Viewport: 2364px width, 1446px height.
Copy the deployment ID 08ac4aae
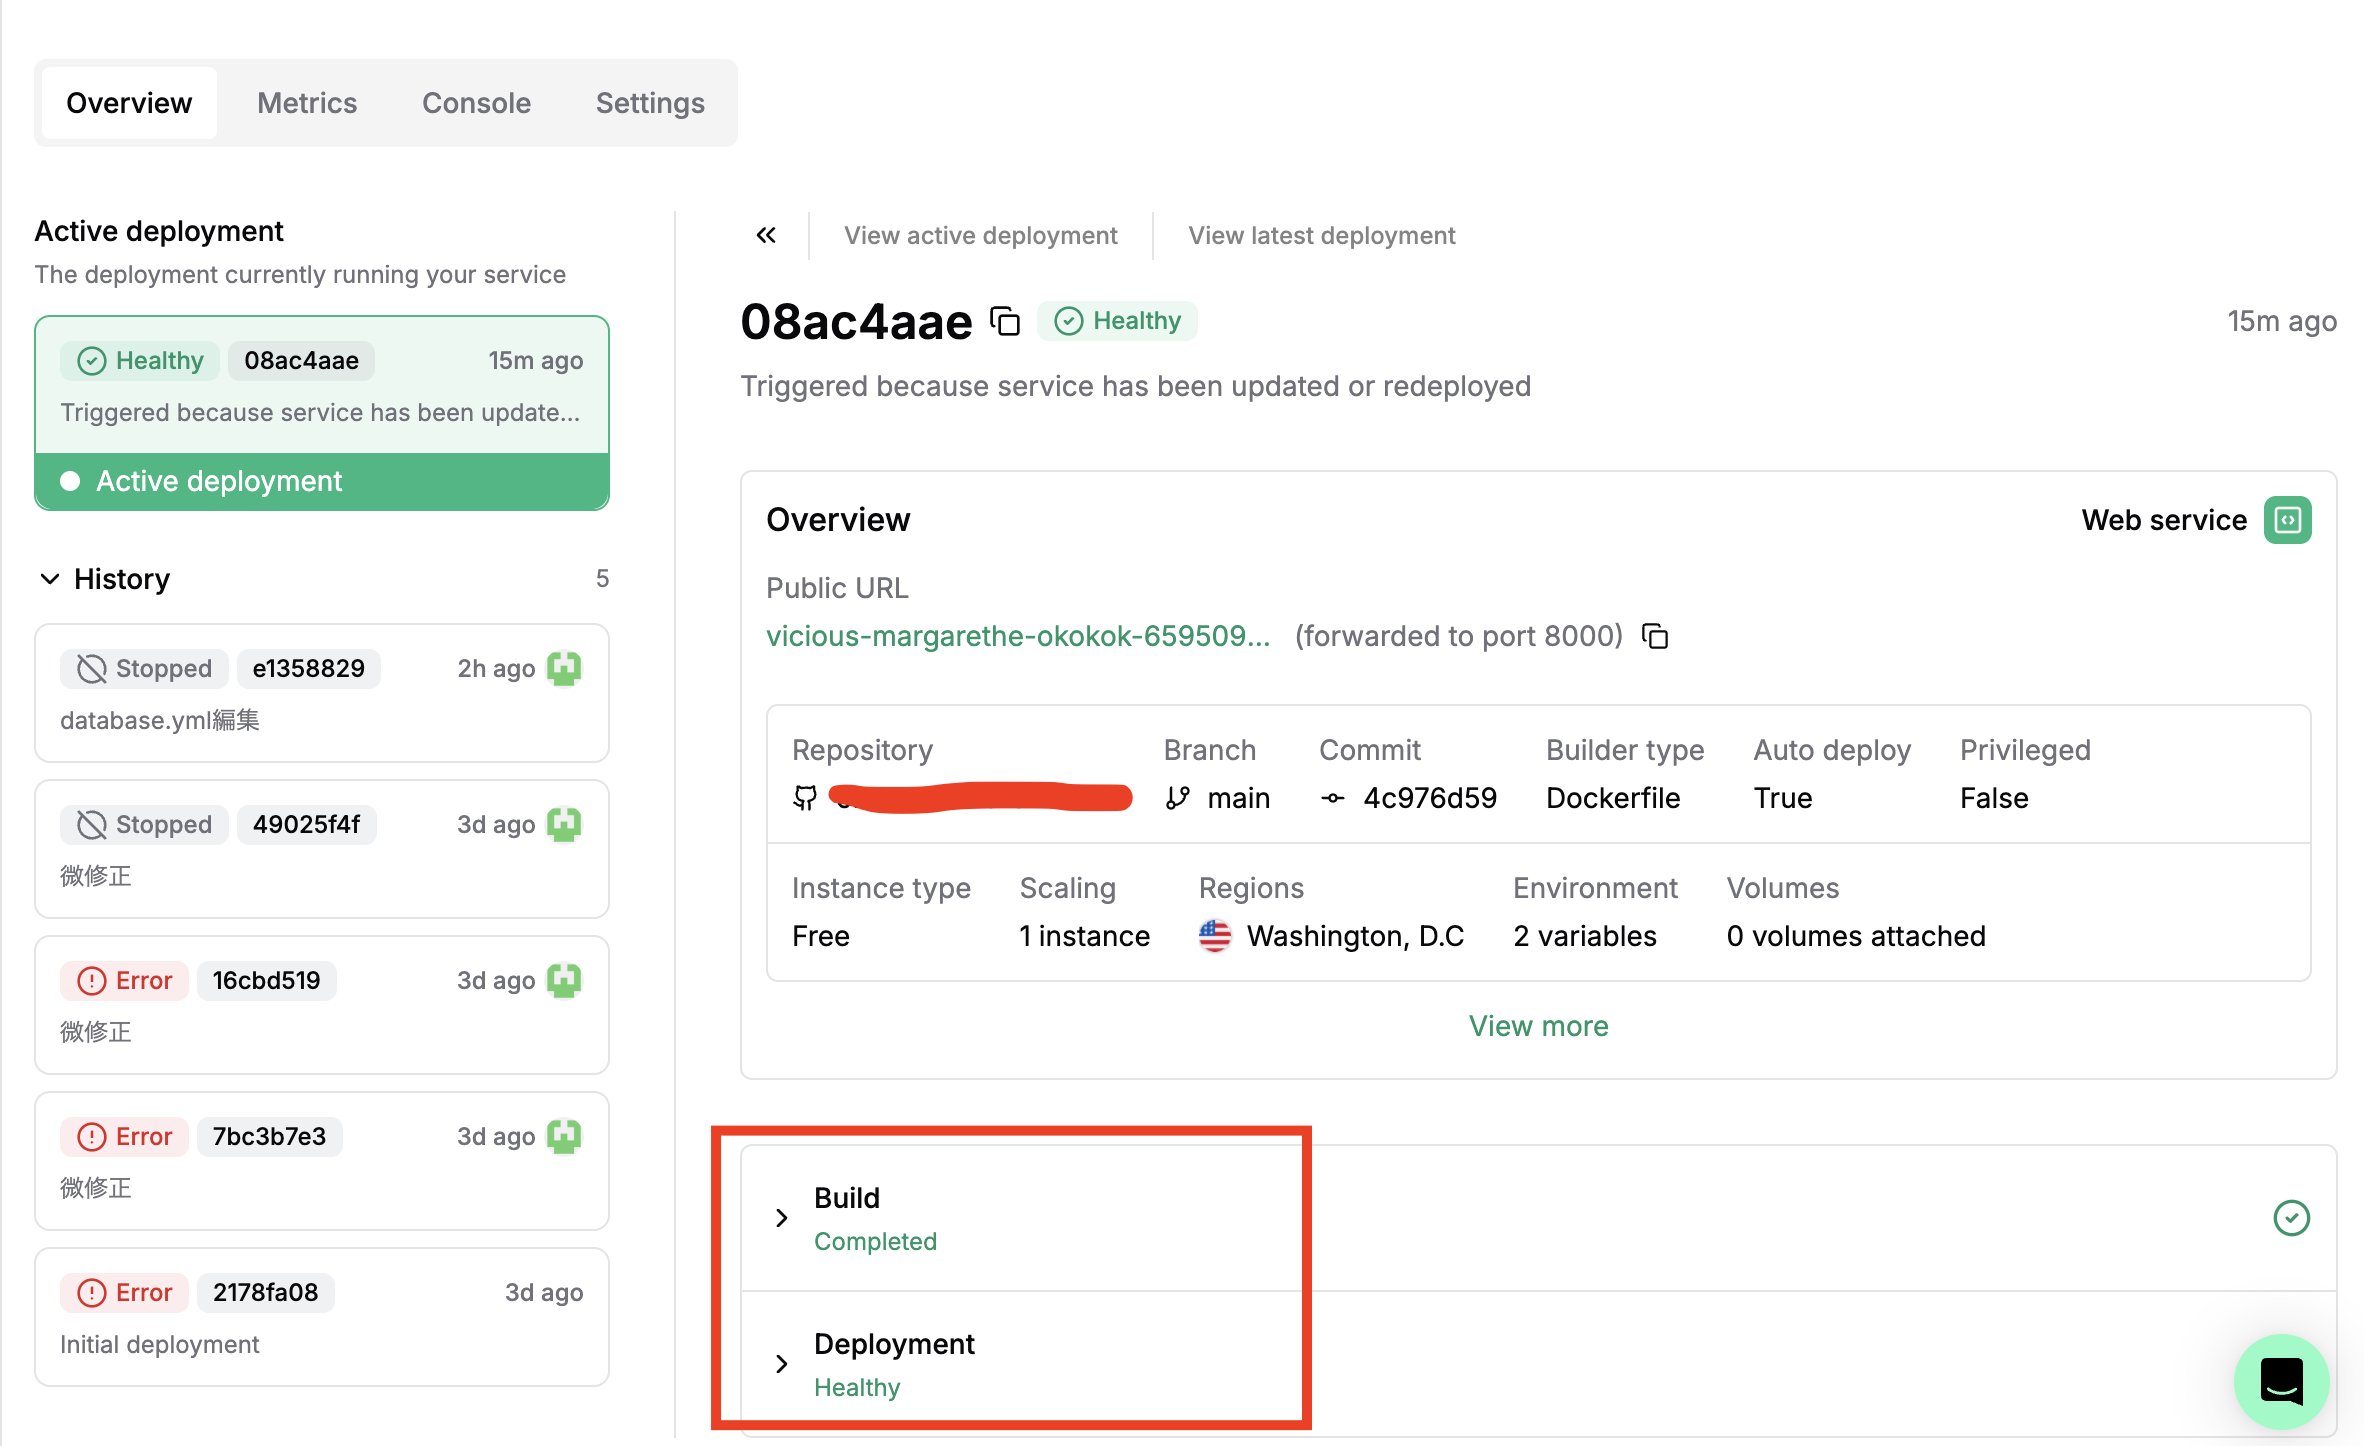click(x=1005, y=322)
